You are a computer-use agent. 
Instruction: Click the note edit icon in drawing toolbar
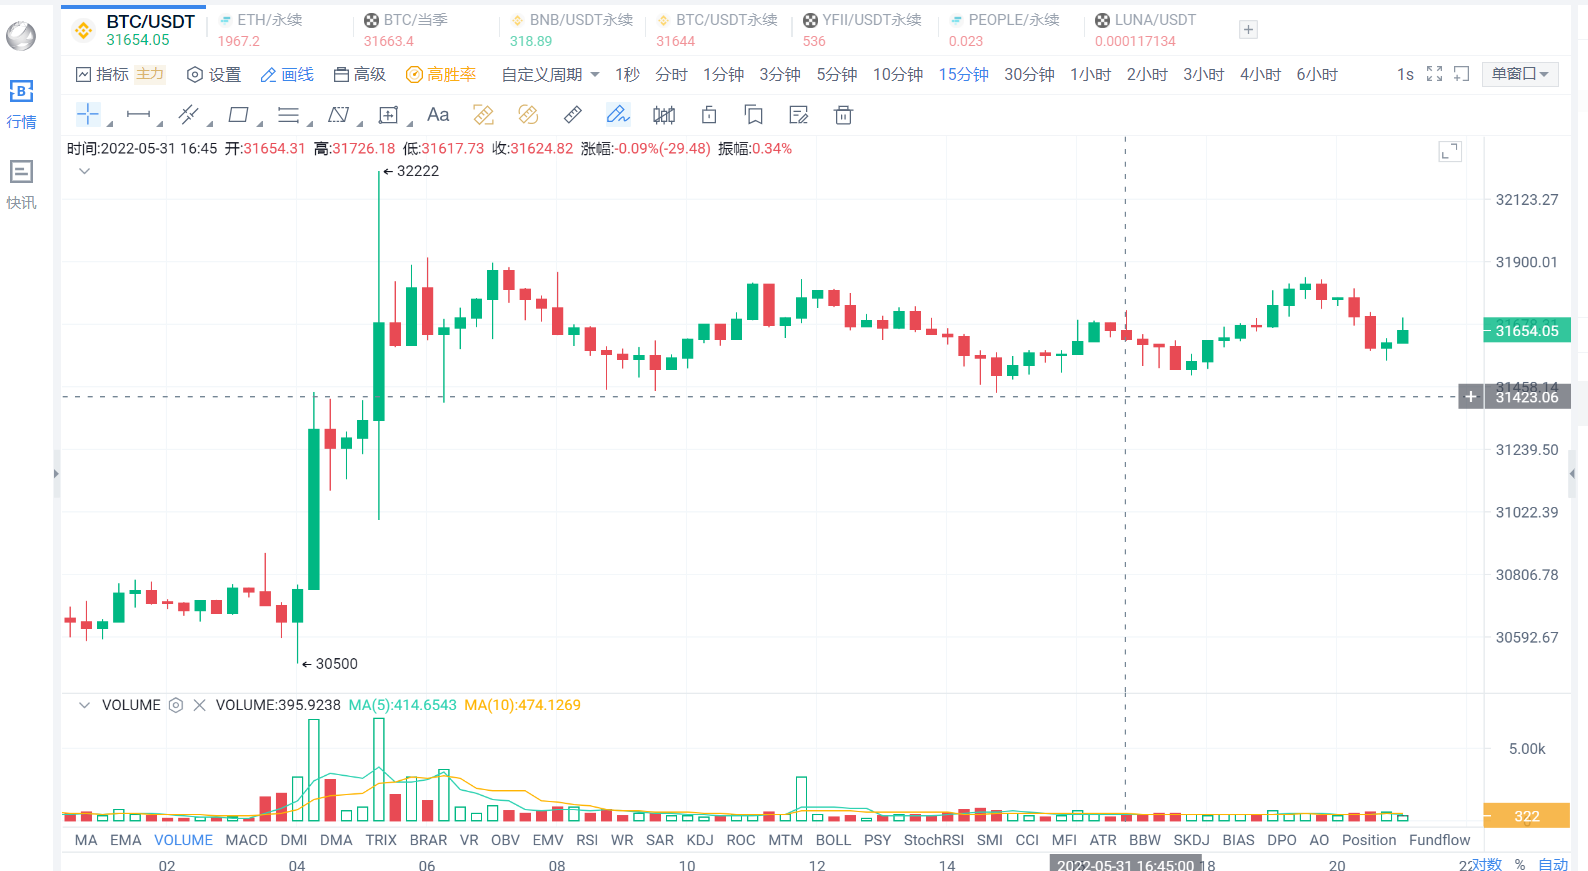point(798,115)
